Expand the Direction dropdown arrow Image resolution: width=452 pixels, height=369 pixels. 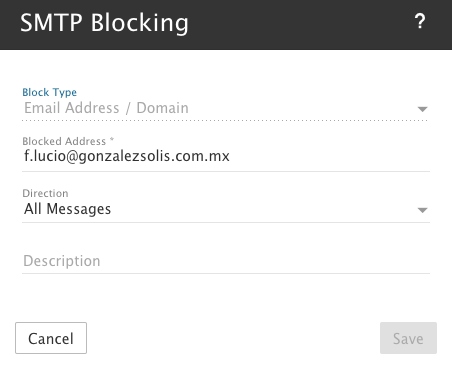coord(422,210)
